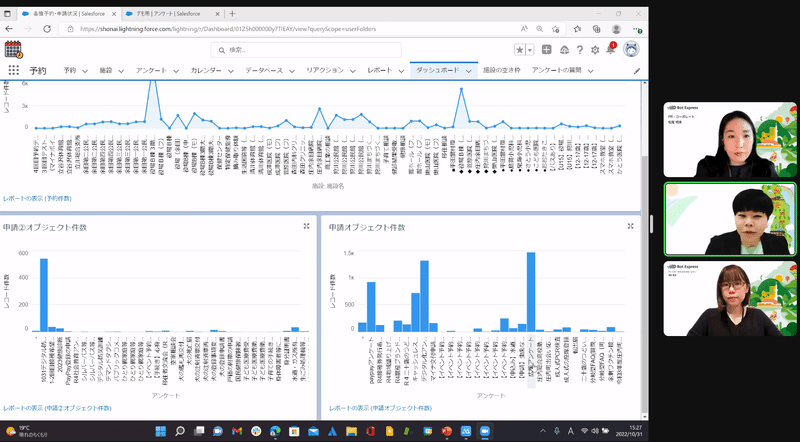Open link レポートの表示 (予約件数)
Screen dimensions: 800x442
tap(37, 198)
